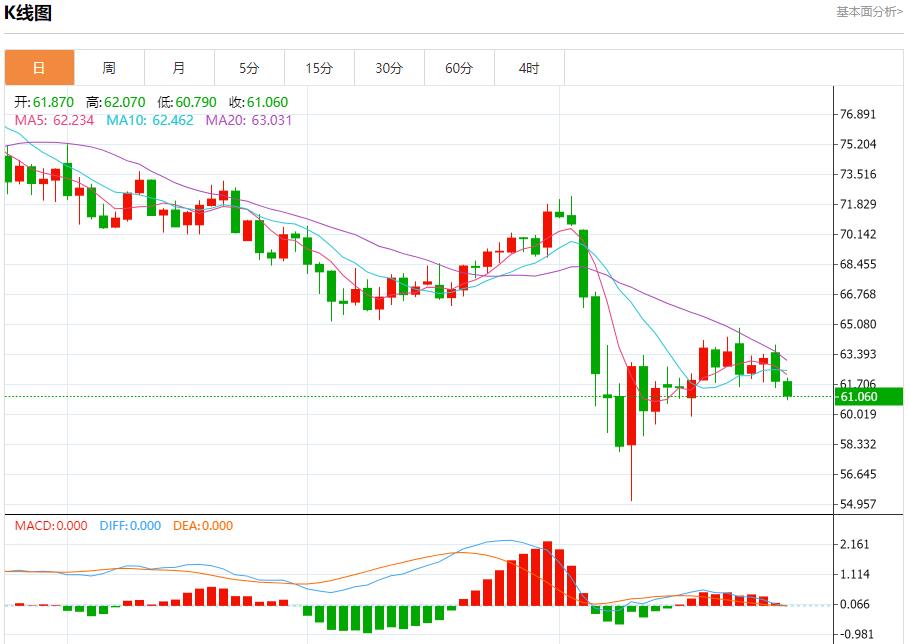This screenshot has height=644, width=908.
Task: Switch to the 4时 chart tab
Action: [529, 68]
